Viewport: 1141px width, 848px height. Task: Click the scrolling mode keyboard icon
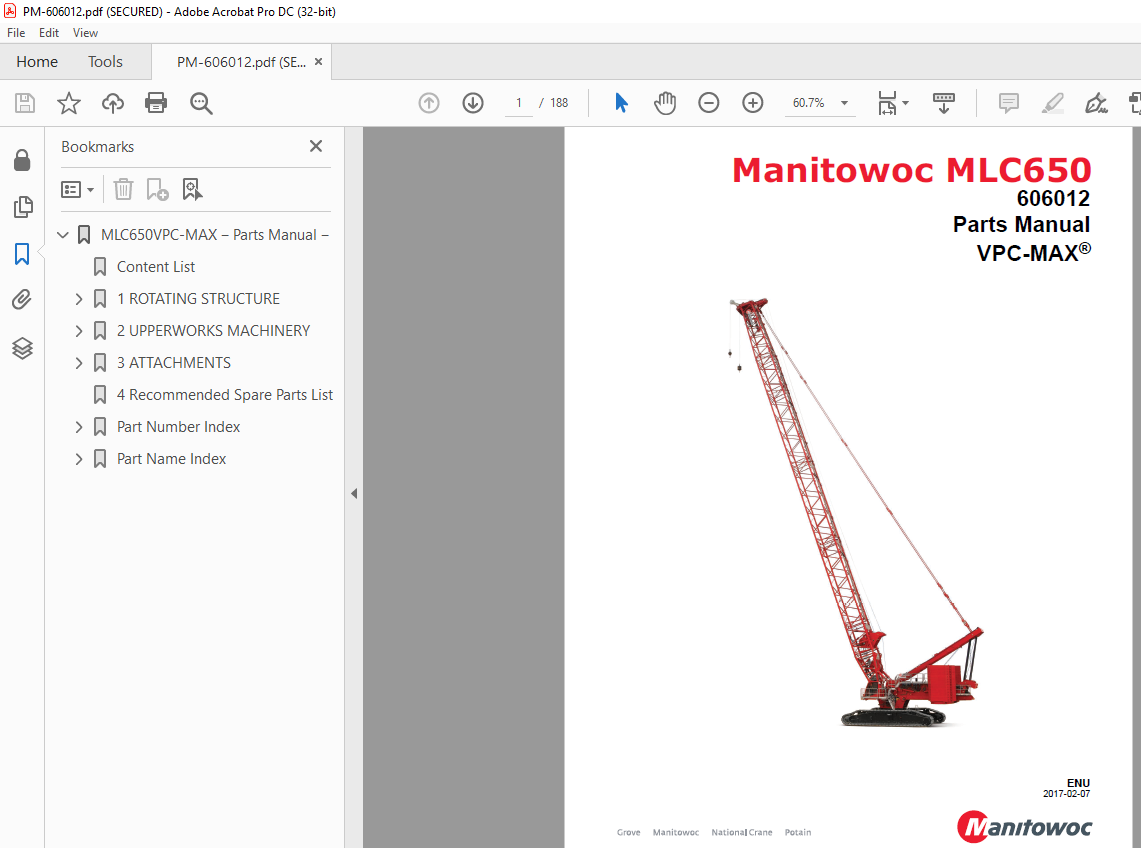pos(943,103)
